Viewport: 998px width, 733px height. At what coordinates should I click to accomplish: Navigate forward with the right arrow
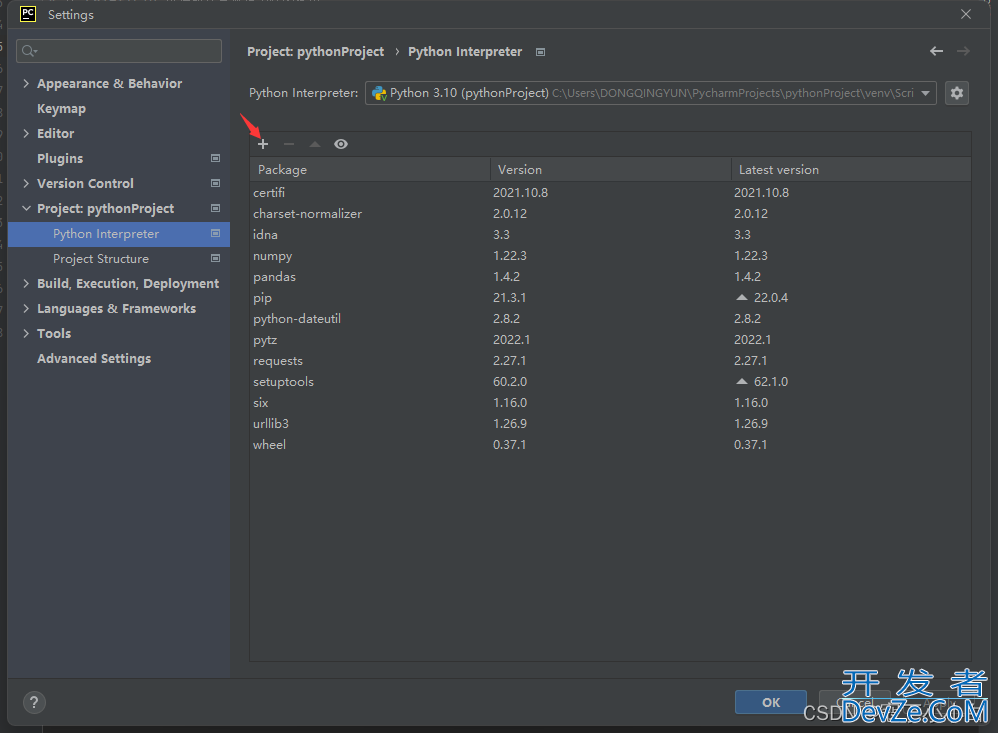pos(964,51)
